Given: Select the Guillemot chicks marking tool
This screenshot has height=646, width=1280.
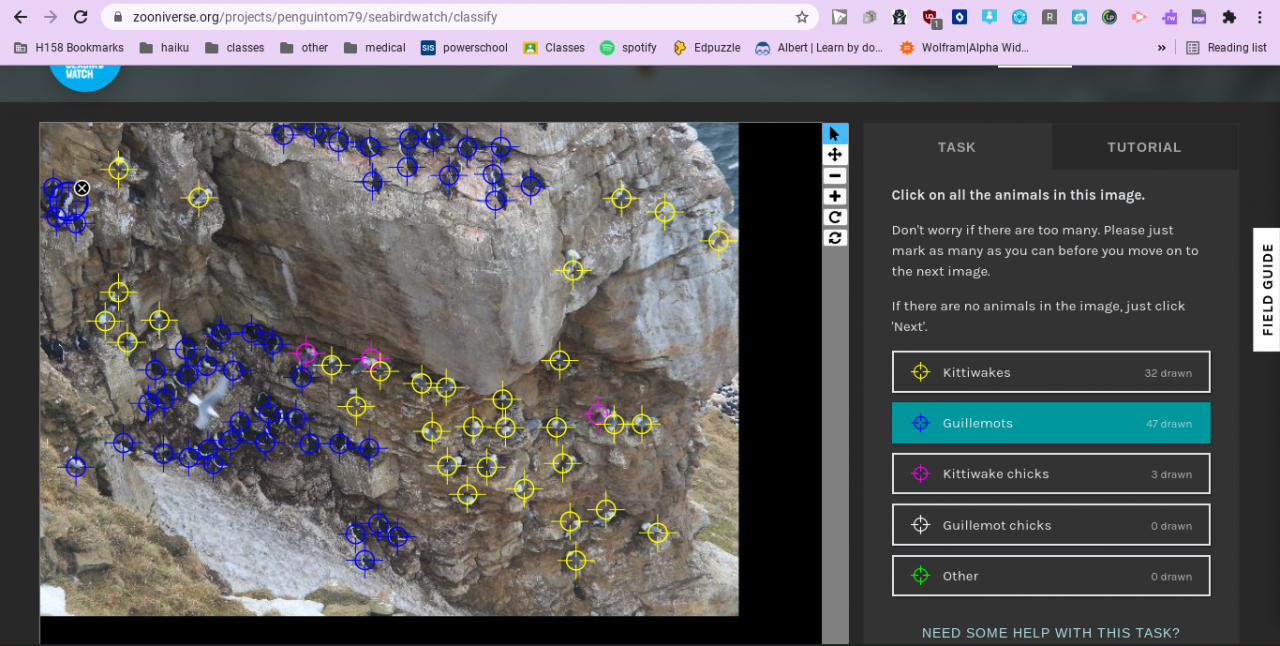Looking at the screenshot, I should click(x=1051, y=525).
